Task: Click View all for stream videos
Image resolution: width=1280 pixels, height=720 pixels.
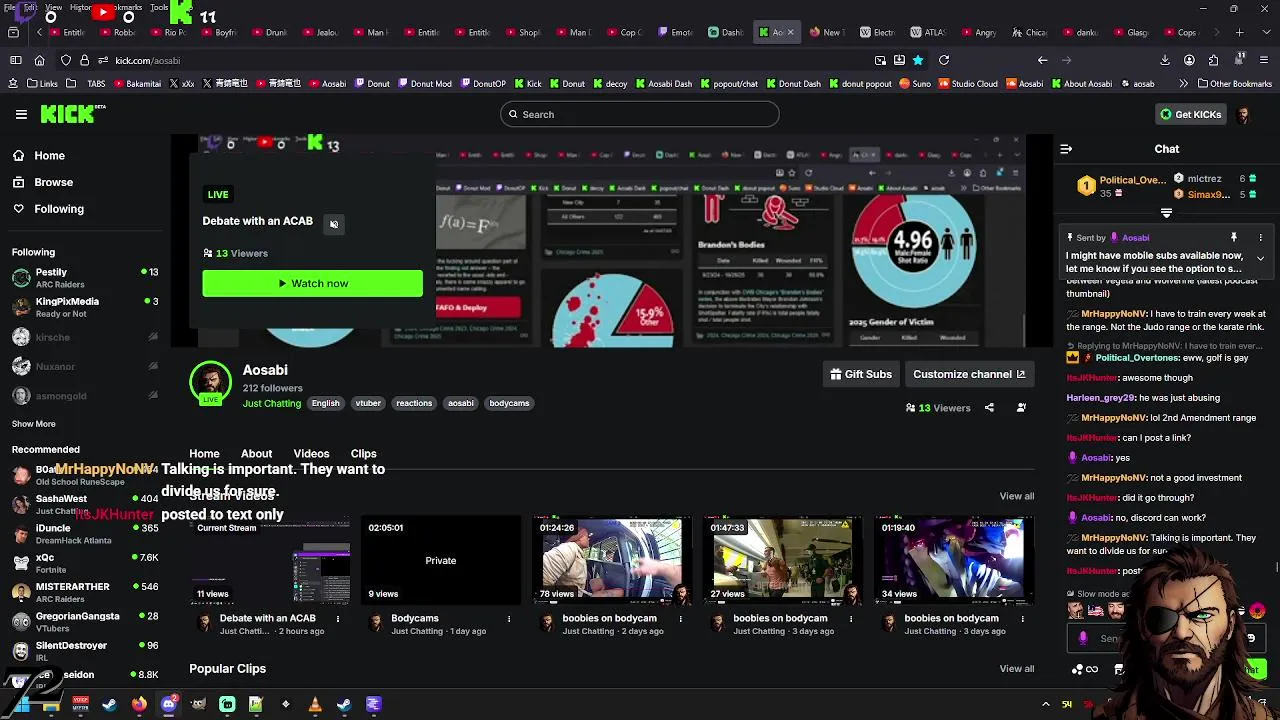Action: coord(1016,496)
